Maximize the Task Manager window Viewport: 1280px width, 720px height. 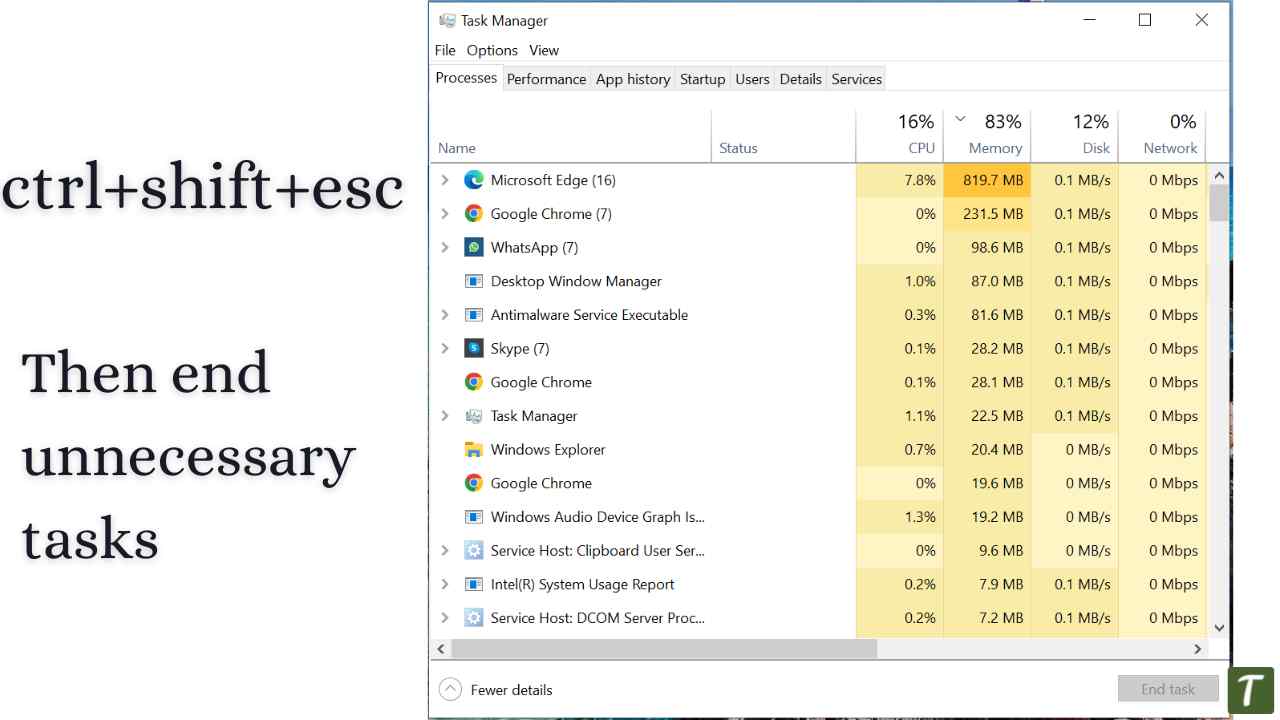pos(1145,20)
